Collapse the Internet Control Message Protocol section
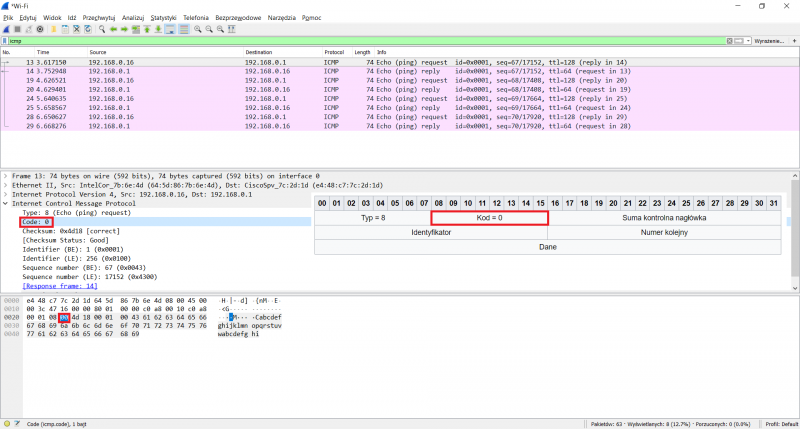Image resolution: width=800 pixels, height=429 pixels. point(5,203)
